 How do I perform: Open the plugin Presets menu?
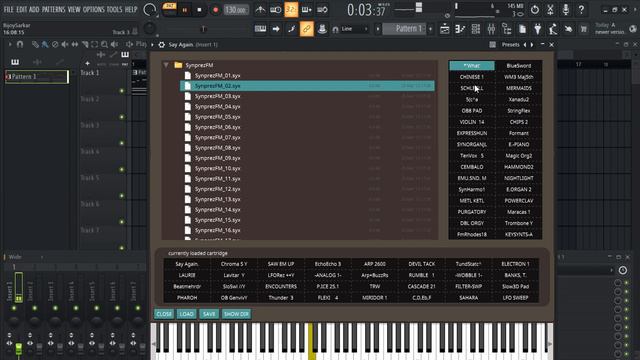(511, 44)
